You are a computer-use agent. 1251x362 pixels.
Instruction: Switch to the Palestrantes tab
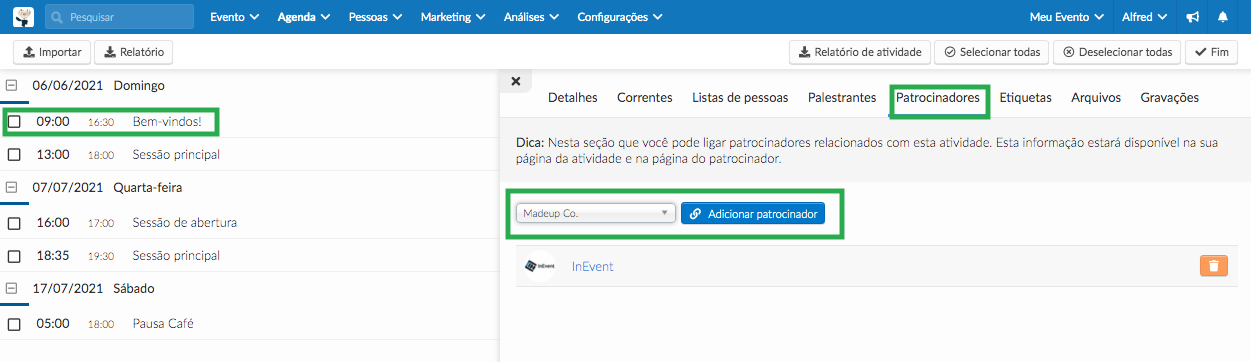(842, 98)
